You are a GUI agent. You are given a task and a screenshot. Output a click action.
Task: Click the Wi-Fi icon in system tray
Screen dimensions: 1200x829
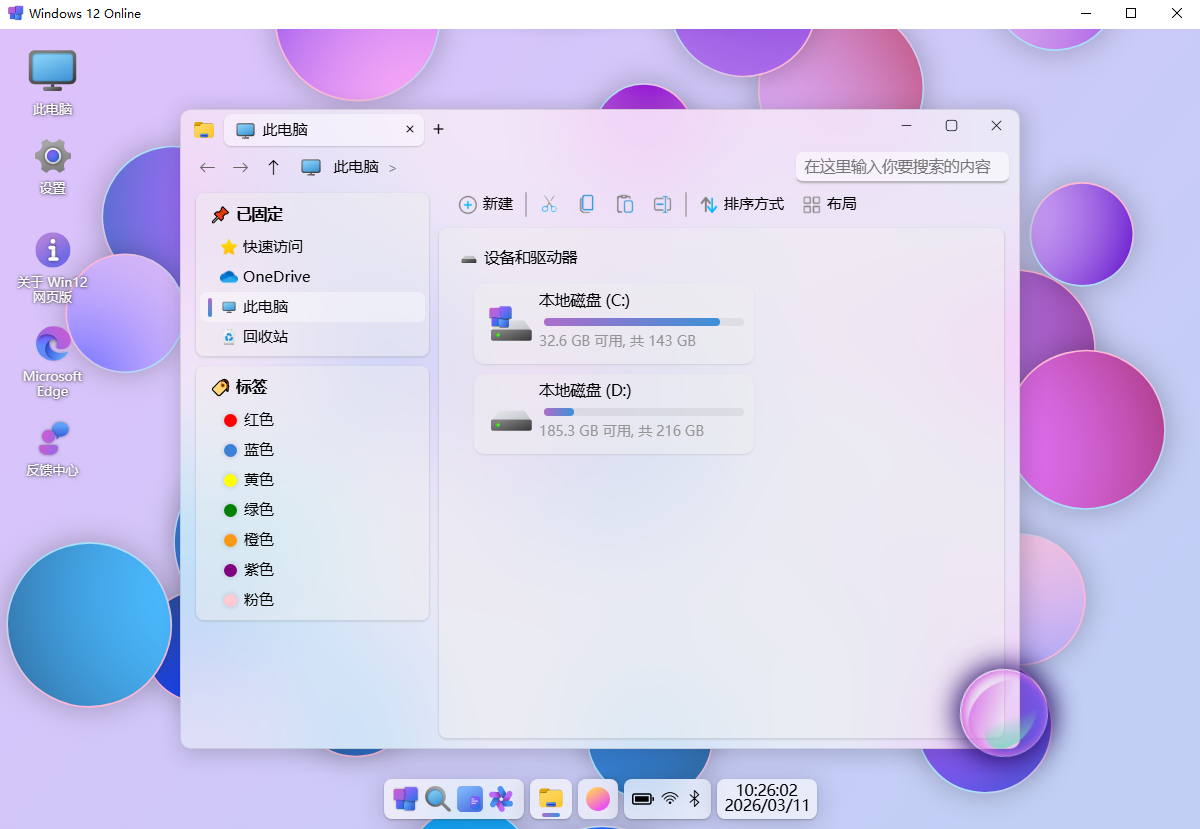click(x=670, y=798)
